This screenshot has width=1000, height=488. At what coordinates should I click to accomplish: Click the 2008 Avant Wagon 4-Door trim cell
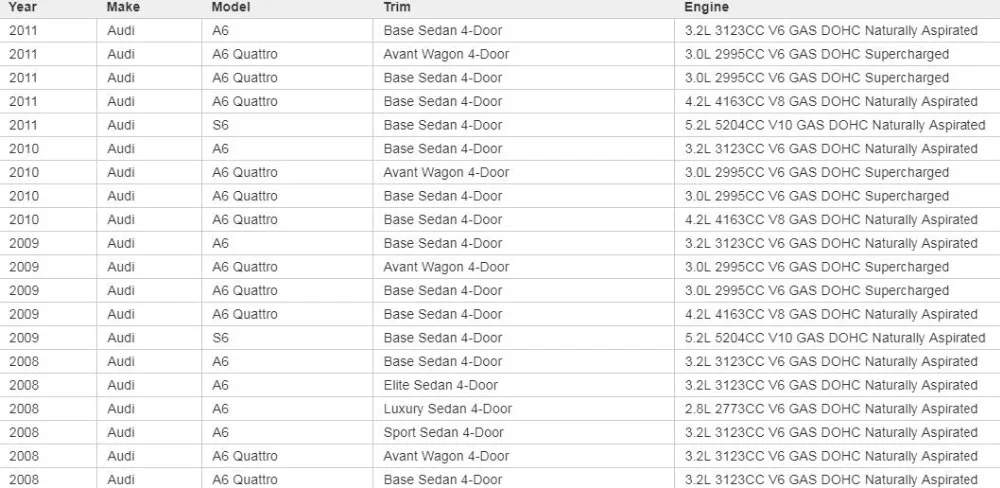[523, 455]
